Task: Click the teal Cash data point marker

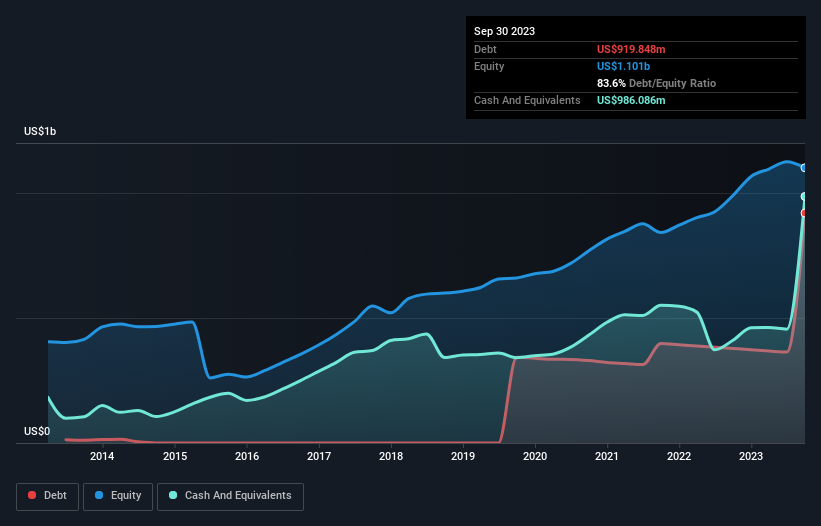Action: pos(804,196)
